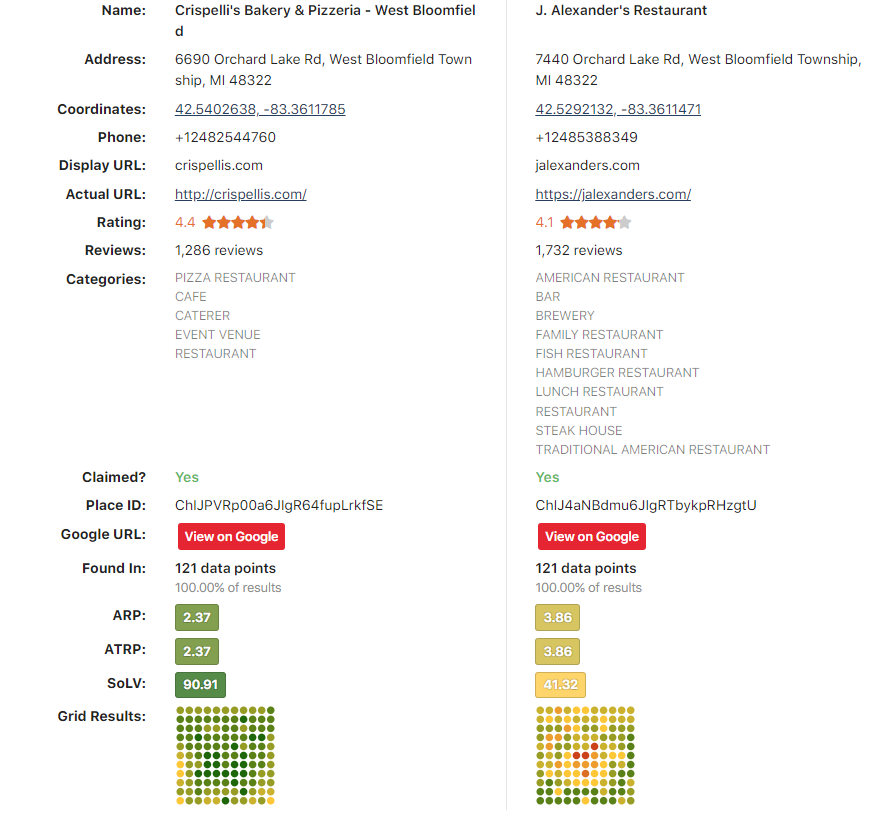Open Crispelli's grid results thumbnail
The image size is (873, 814).
click(225, 755)
